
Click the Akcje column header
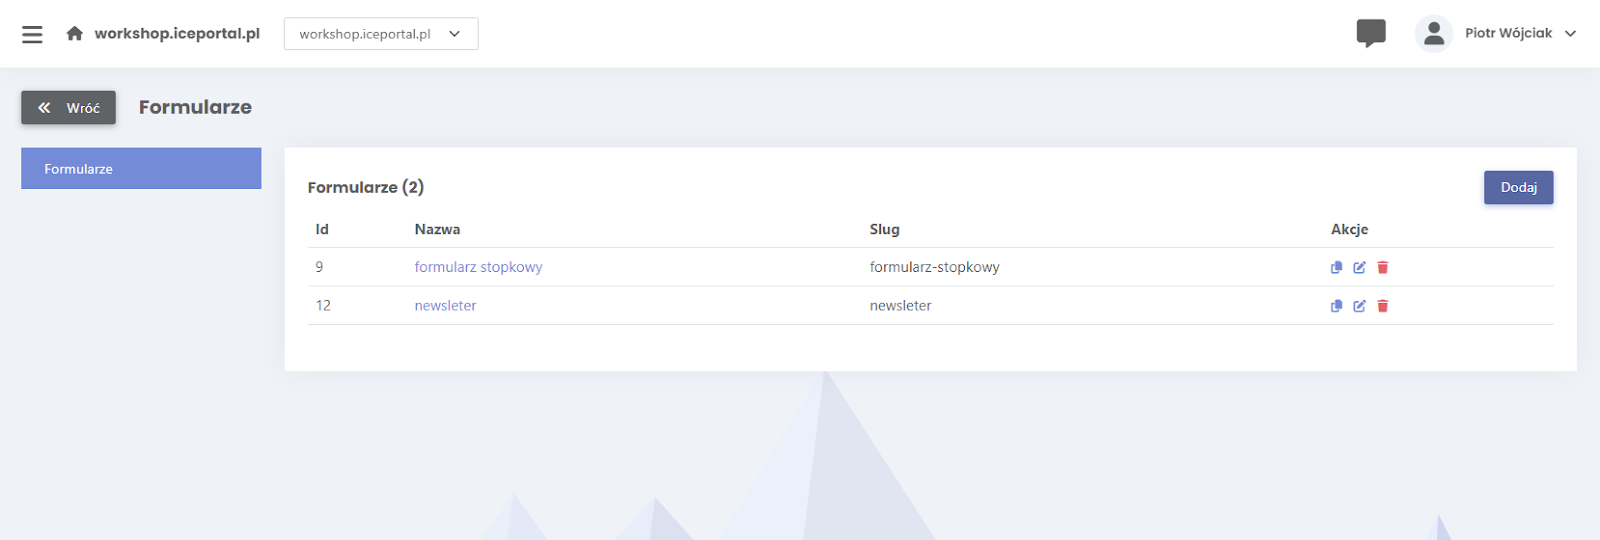[x=1349, y=229]
